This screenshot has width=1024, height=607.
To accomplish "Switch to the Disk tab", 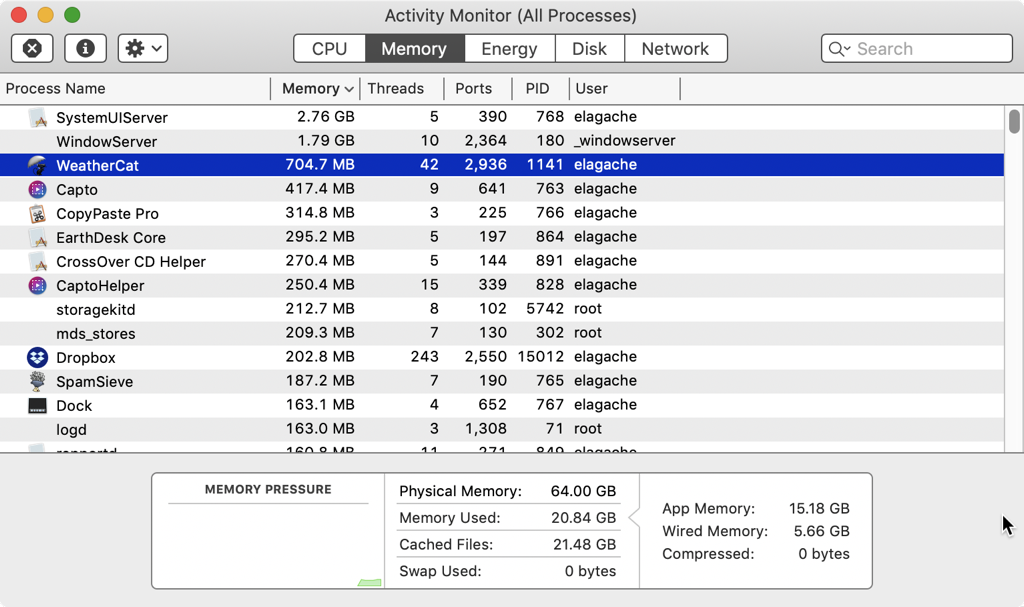I will coord(589,48).
